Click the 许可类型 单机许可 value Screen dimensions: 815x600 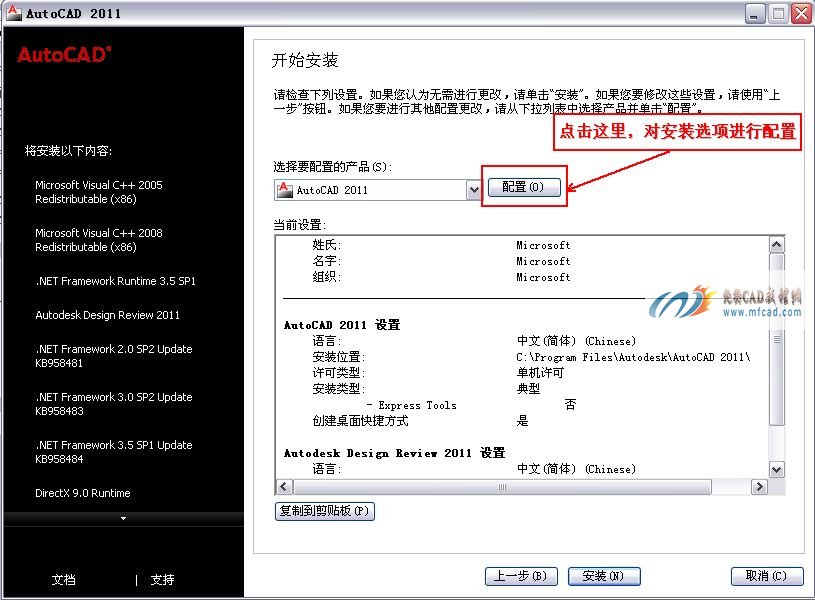540,373
